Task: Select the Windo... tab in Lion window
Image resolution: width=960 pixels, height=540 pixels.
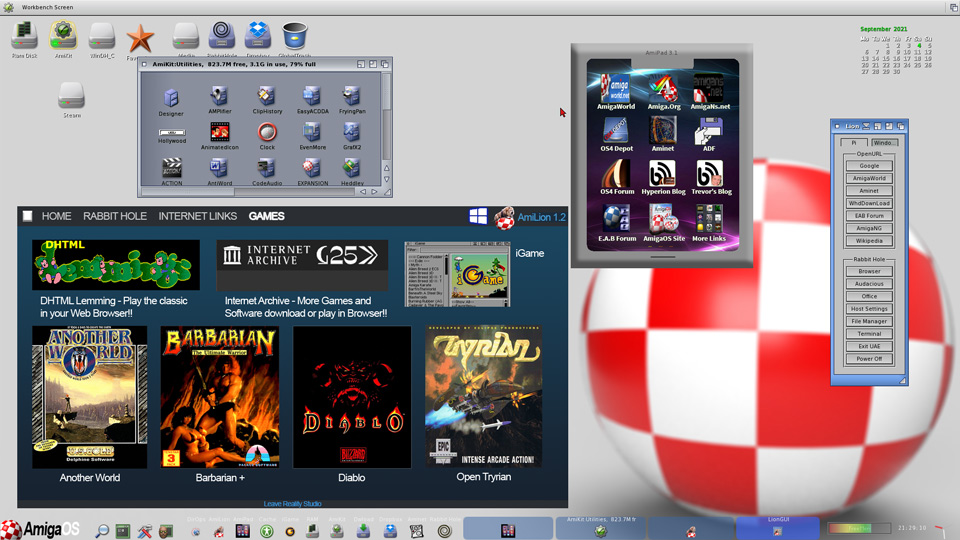Action: (x=883, y=142)
